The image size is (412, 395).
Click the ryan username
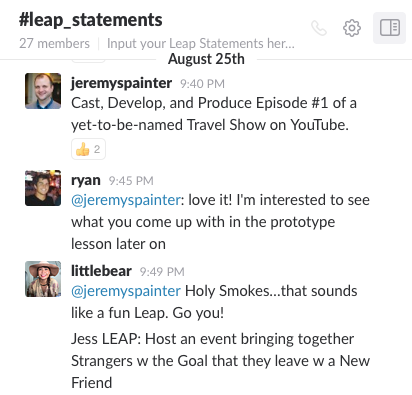(86, 180)
